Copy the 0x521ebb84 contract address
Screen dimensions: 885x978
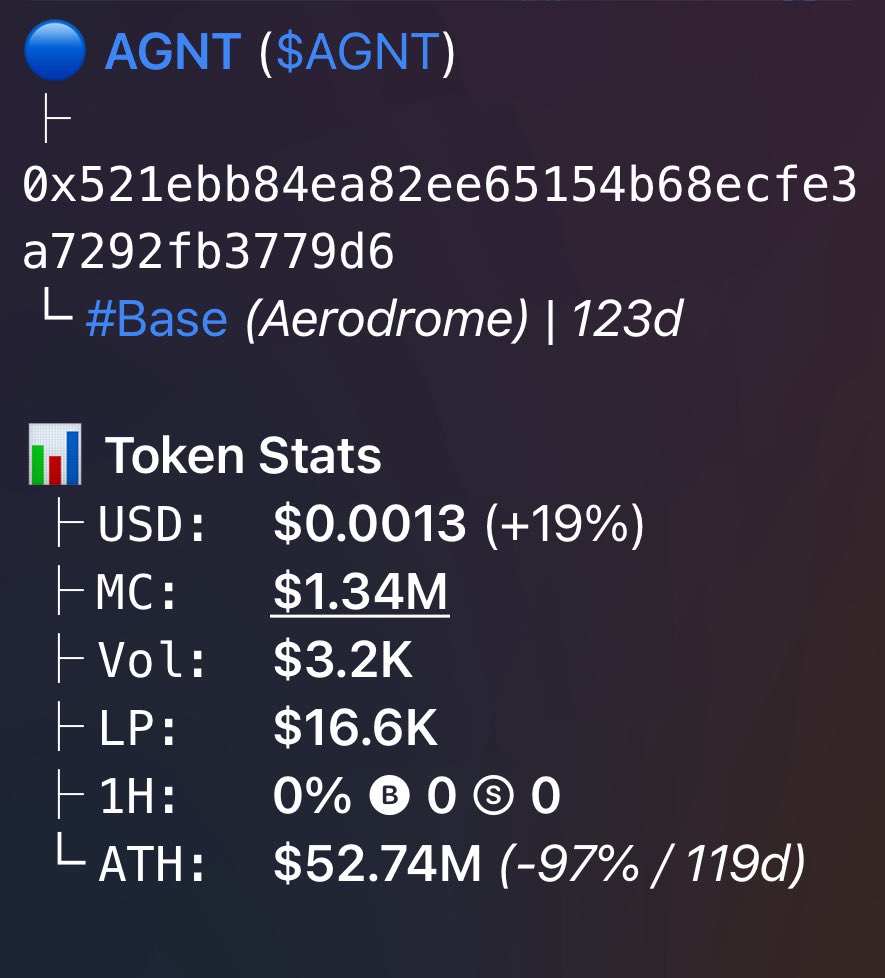coord(440,218)
